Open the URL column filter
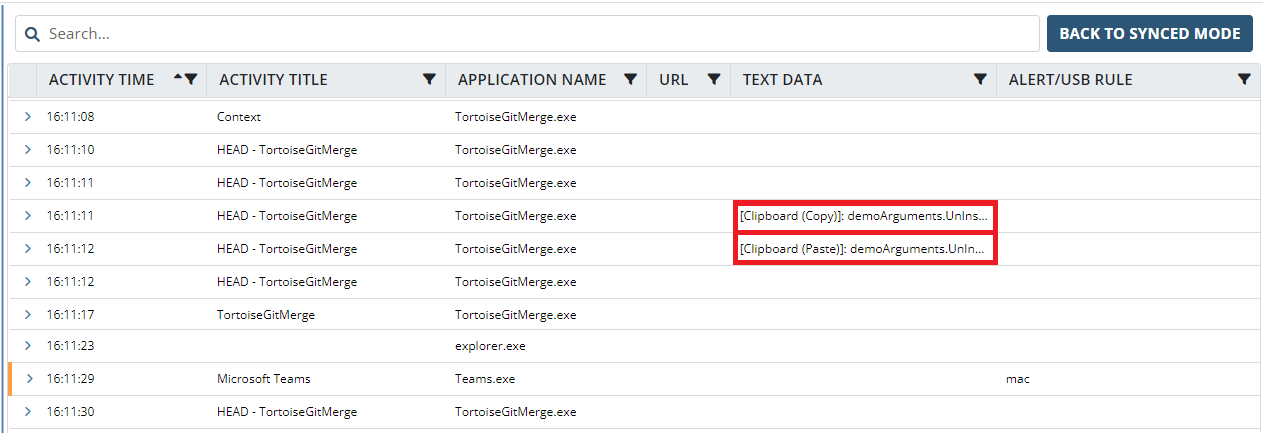The height and width of the screenshot is (433, 1263). point(714,80)
